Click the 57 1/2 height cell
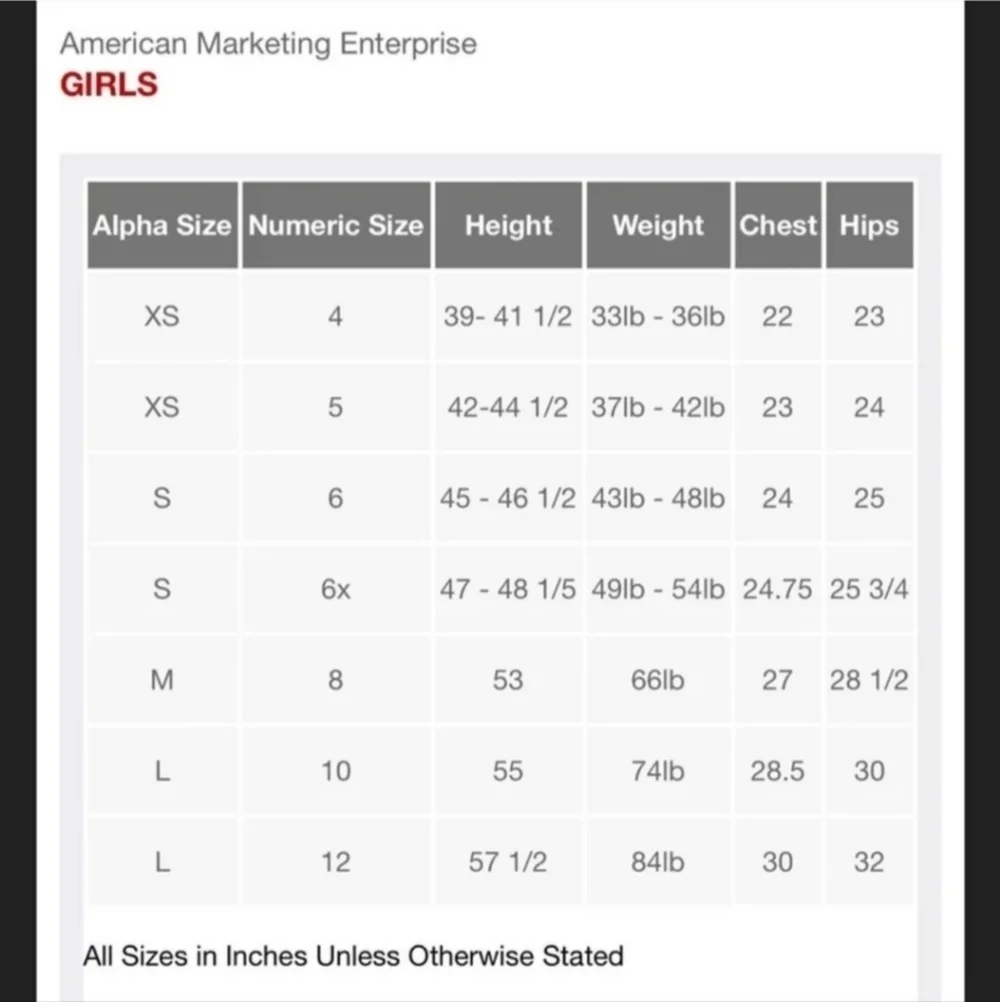This screenshot has width=1000, height=1002. coord(509,862)
